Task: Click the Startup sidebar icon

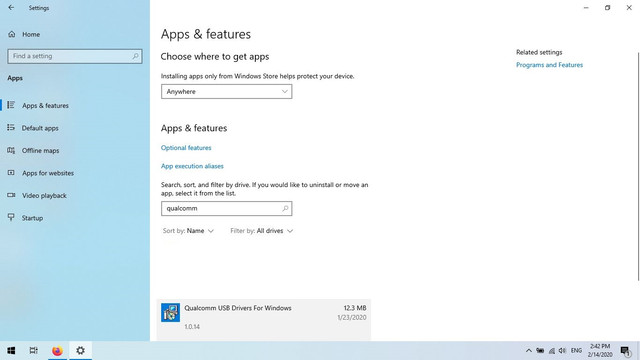Action: (x=11, y=217)
